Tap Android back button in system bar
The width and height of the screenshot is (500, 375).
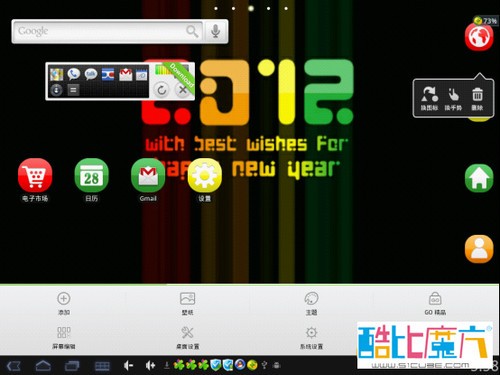(14, 366)
